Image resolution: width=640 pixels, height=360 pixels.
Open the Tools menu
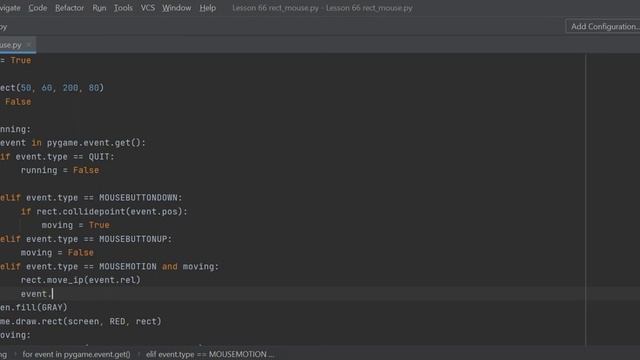click(123, 8)
